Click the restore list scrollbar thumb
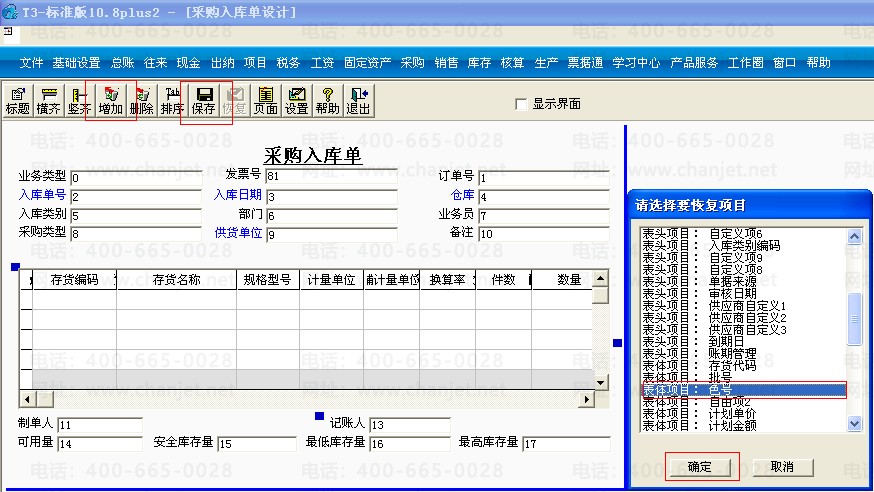The height and width of the screenshot is (492, 874). coord(854,319)
